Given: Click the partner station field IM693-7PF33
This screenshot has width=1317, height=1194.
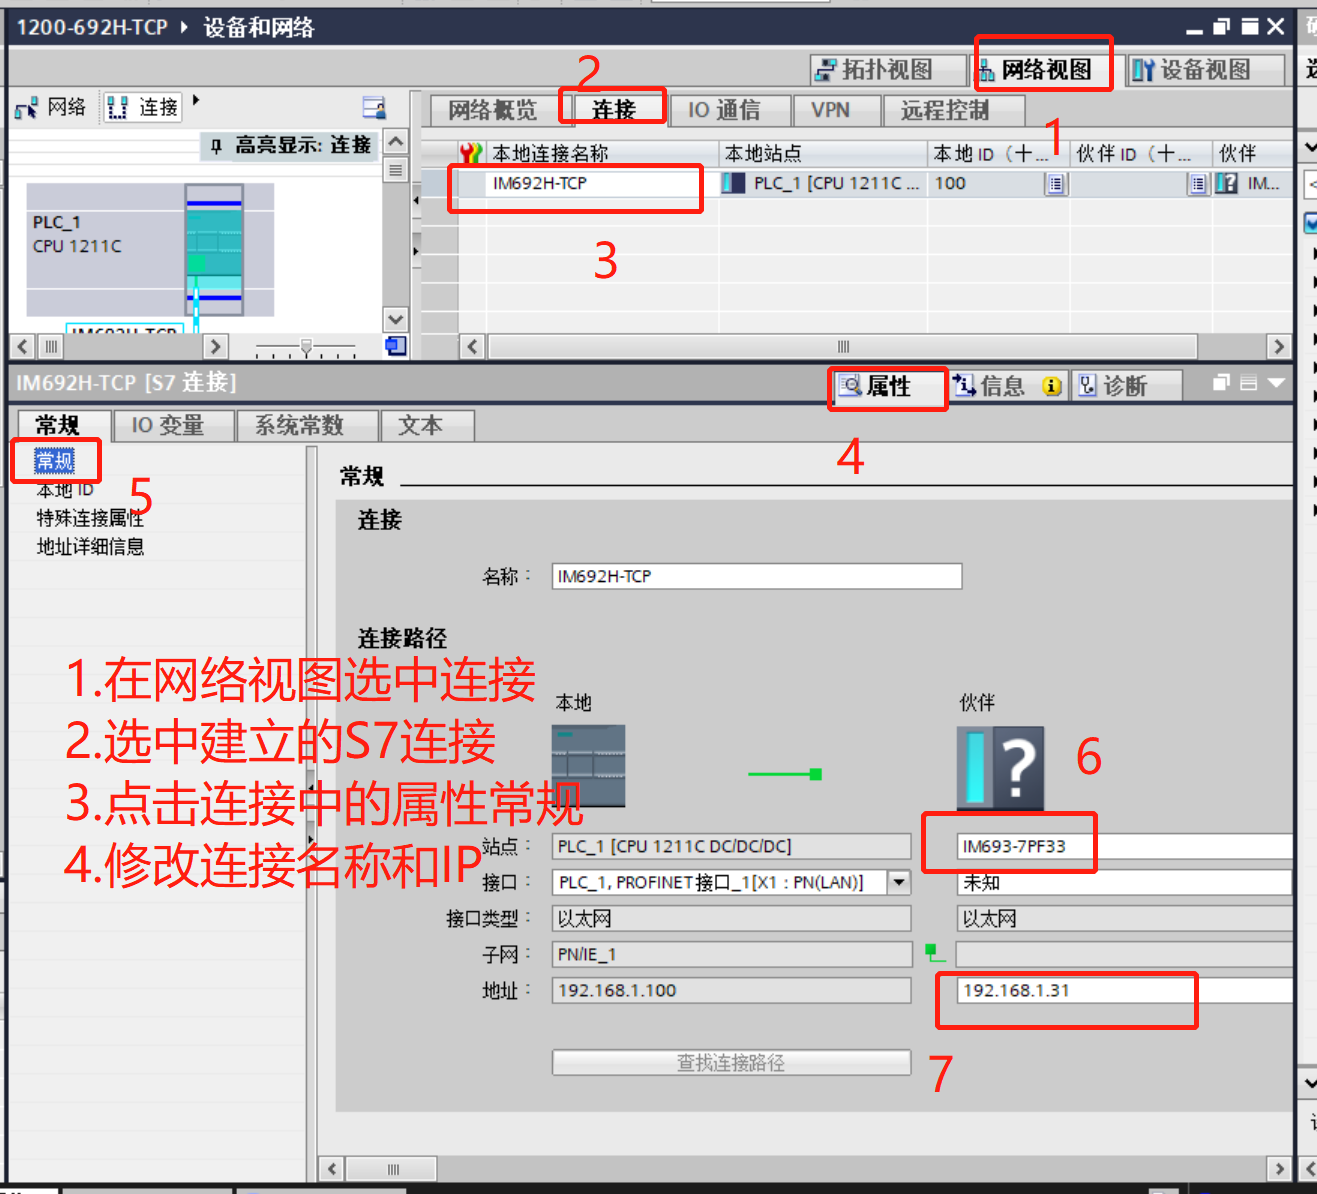Looking at the screenshot, I should click(x=1124, y=846).
